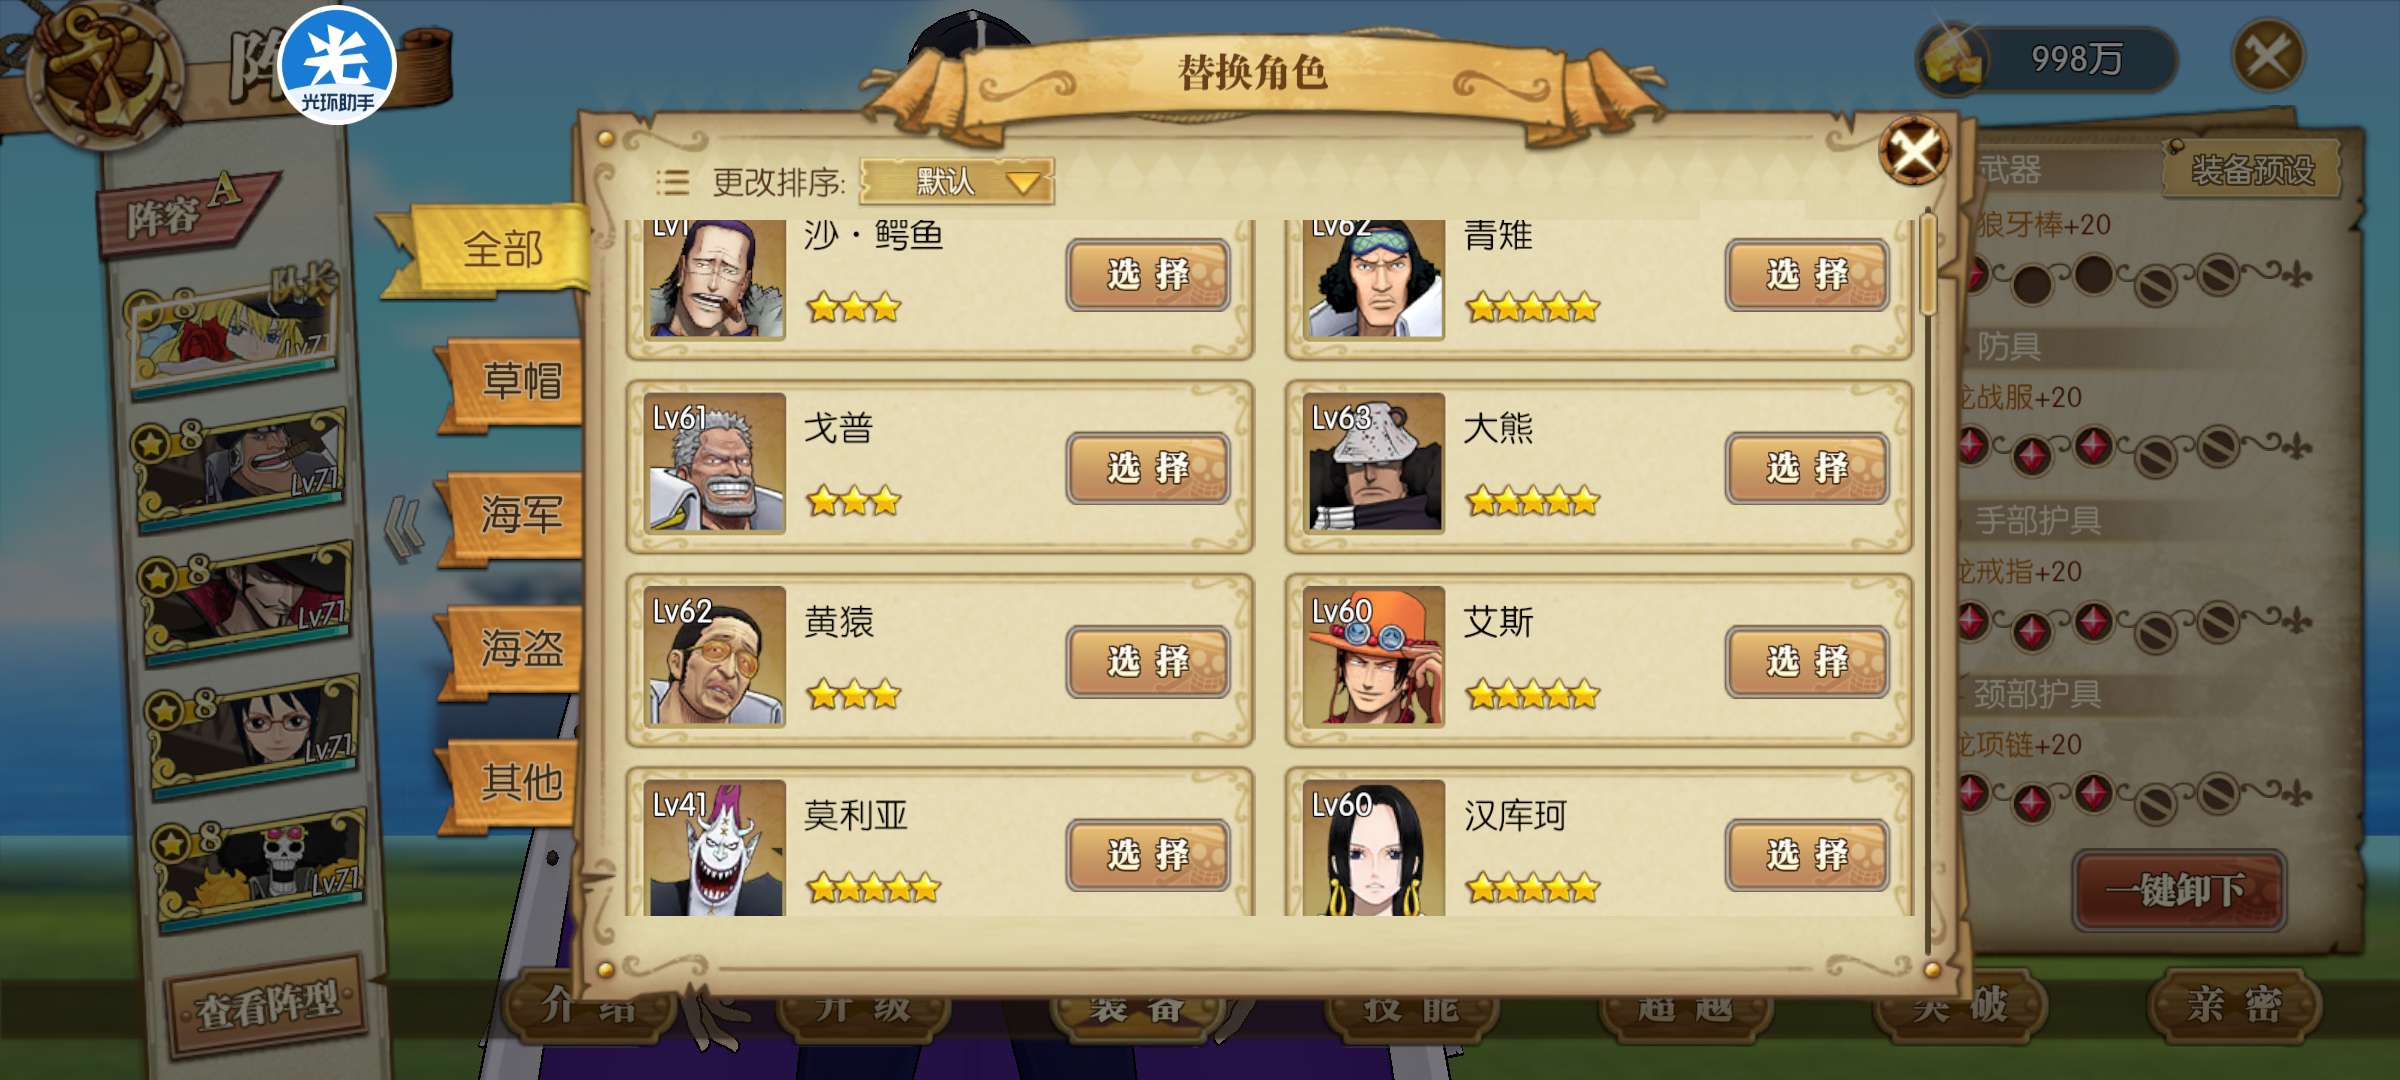The width and height of the screenshot is (2400, 1080).
Task: Tap the 光环助手 floating icon
Action: [337, 66]
